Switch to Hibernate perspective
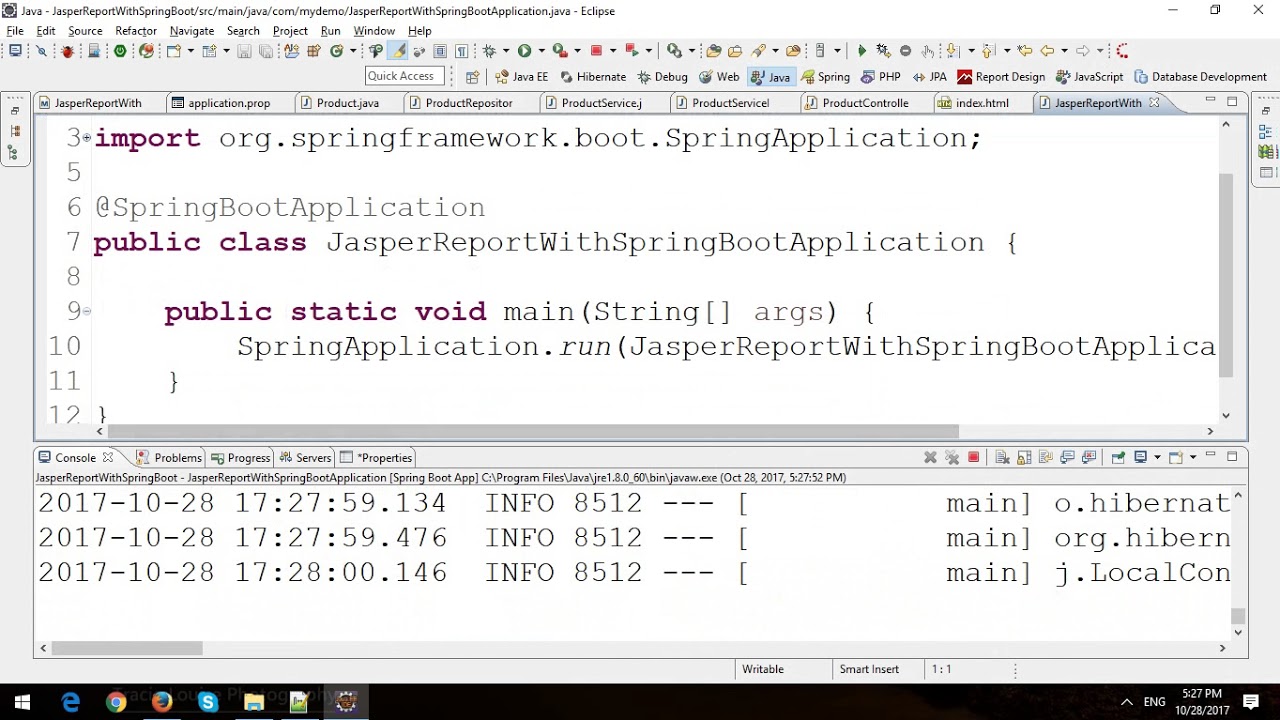The height and width of the screenshot is (720, 1280). point(592,77)
